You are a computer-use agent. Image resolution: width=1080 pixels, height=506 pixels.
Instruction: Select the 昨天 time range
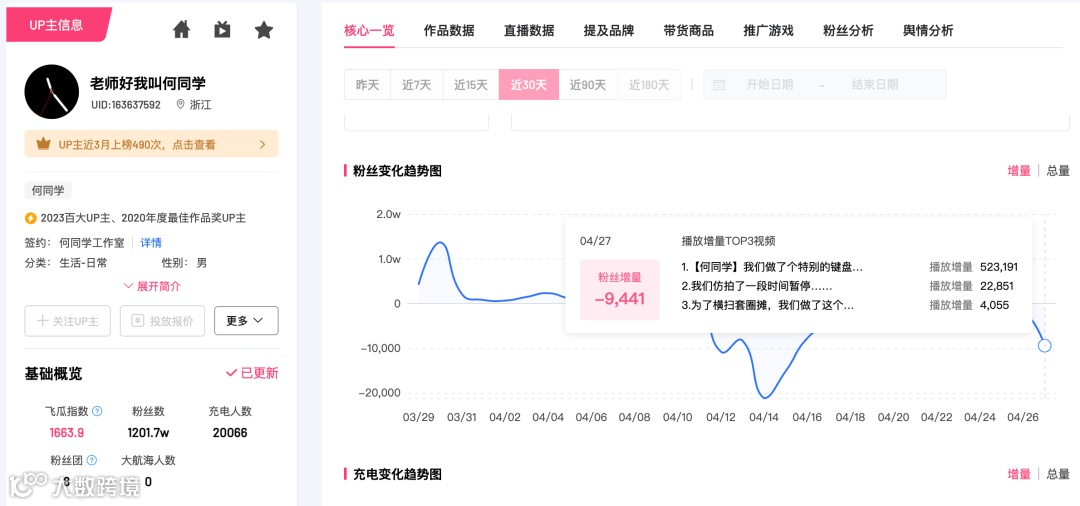point(368,85)
